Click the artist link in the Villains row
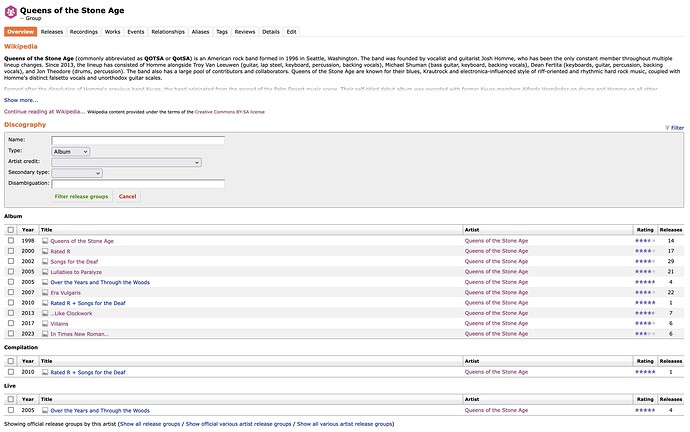This screenshot has width=690, height=432. coord(496,323)
